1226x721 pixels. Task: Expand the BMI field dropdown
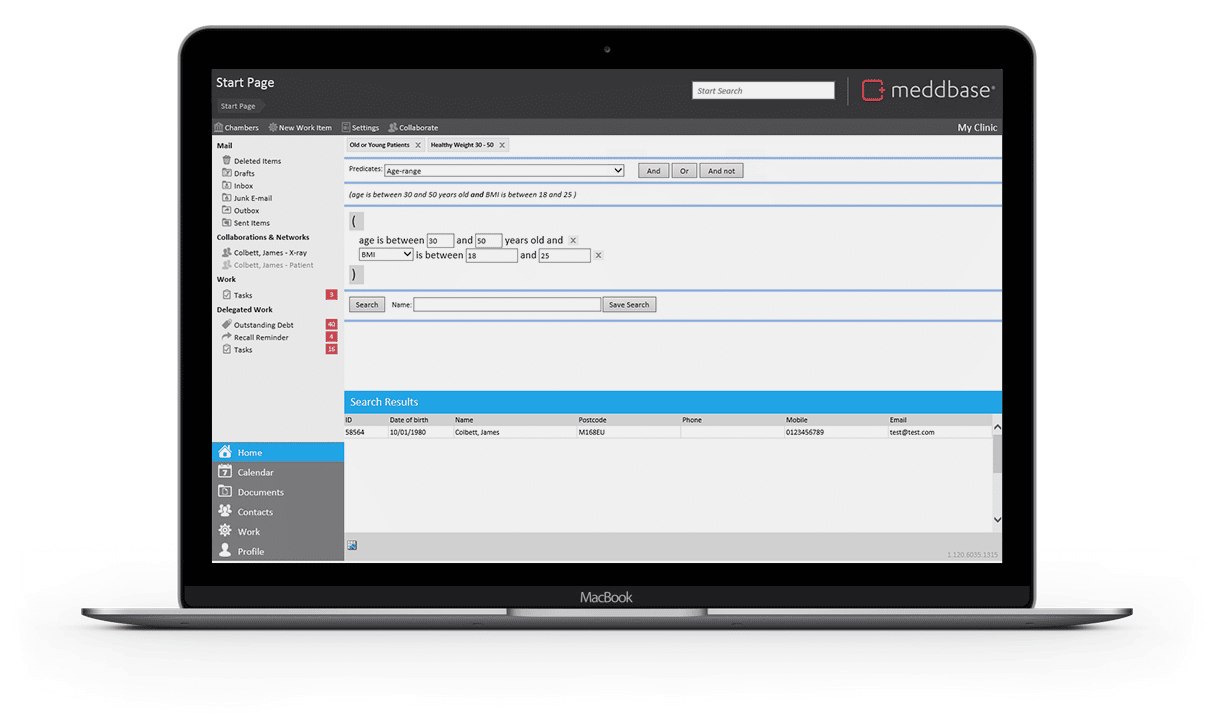click(x=386, y=255)
